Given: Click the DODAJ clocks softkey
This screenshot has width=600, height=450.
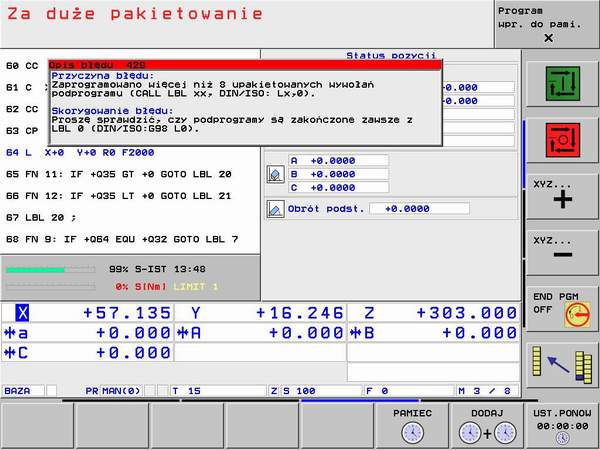Looking at the screenshot, I should [x=487, y=426].
